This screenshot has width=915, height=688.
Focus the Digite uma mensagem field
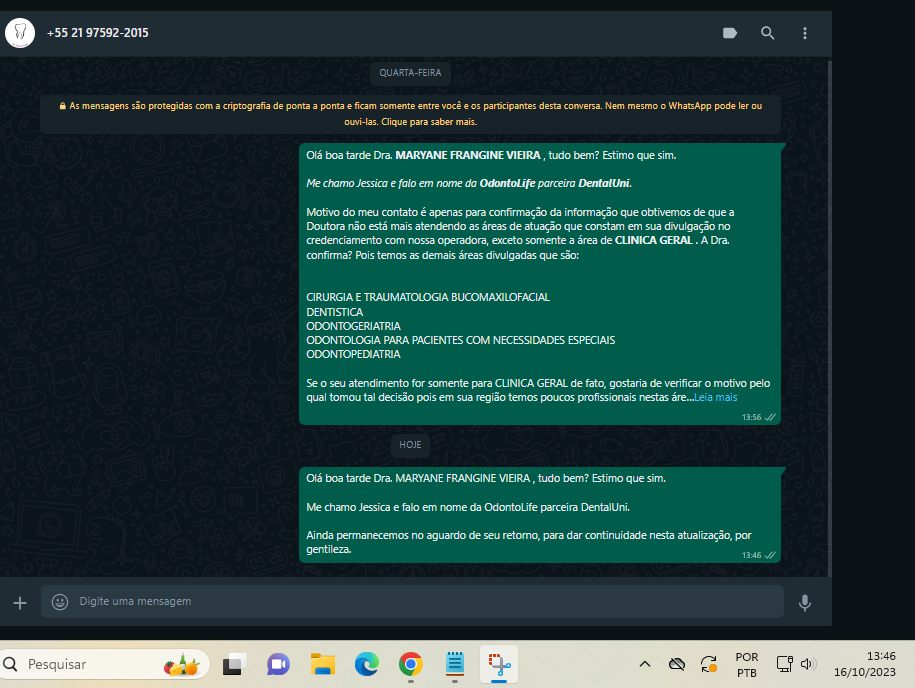pos(412,602)
